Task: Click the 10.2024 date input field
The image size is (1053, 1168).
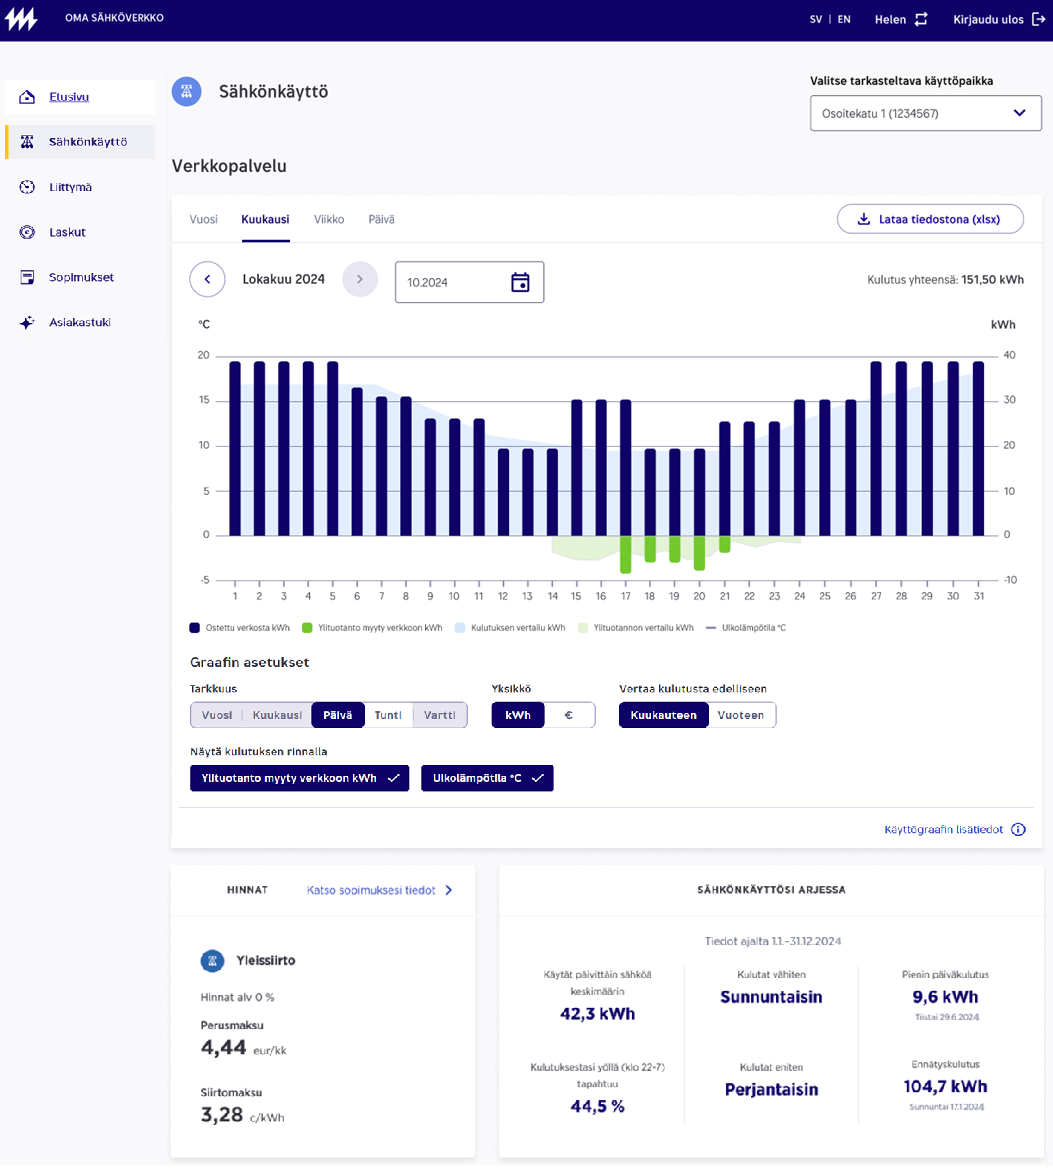Action: click(x=450, y=282)
